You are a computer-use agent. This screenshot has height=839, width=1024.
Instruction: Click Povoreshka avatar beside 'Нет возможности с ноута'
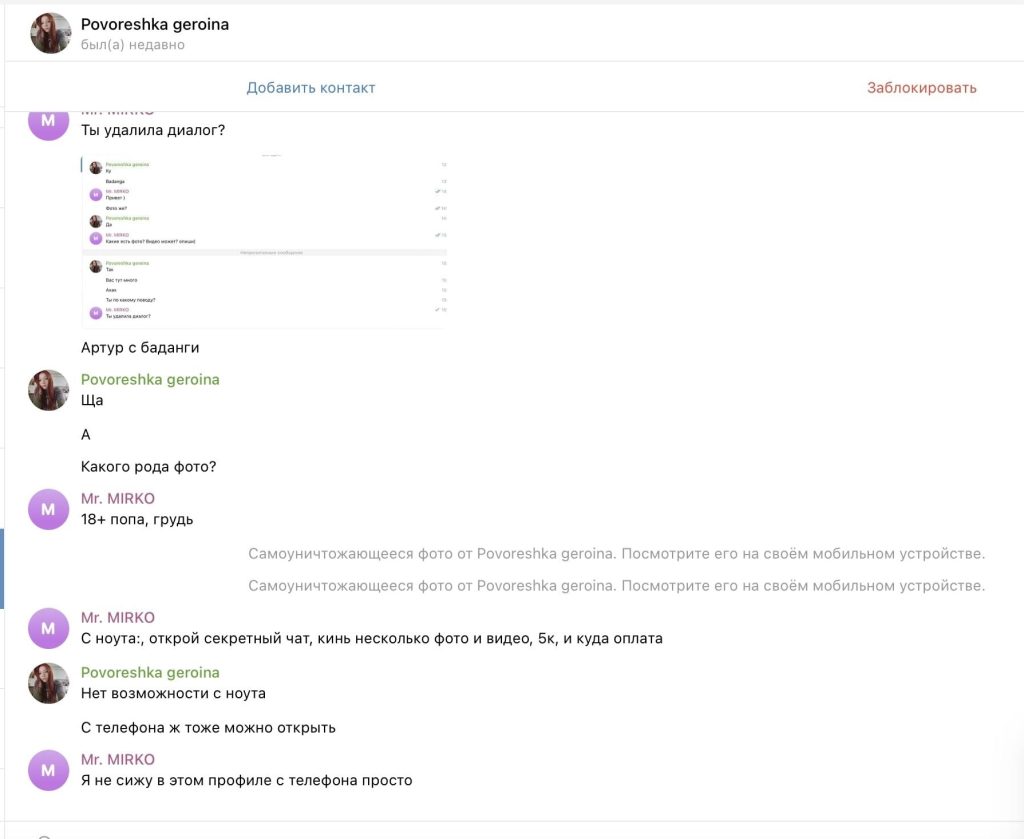pyautogui.click(x=49, y=683)
